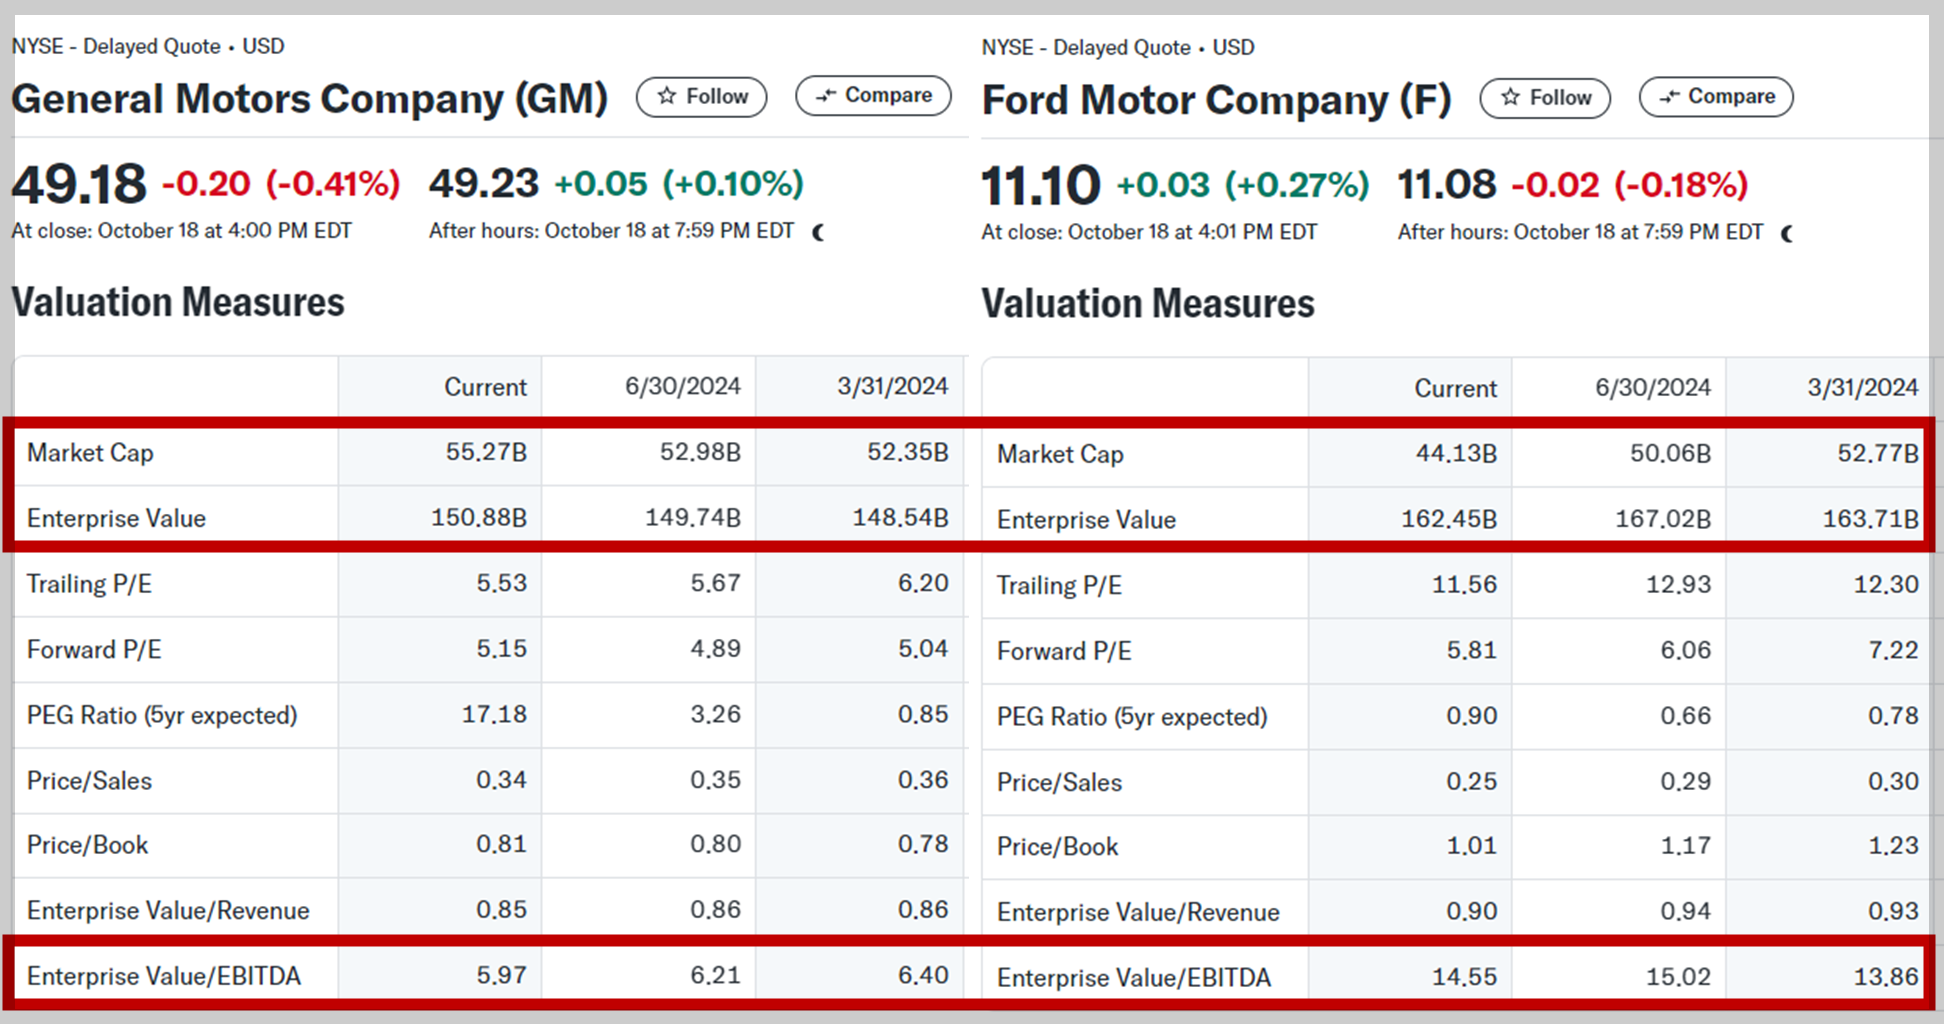Click Ford Enterprise Value 162.45B cell
This screenshot has height=1024, width=1944.
point(1449,520)
